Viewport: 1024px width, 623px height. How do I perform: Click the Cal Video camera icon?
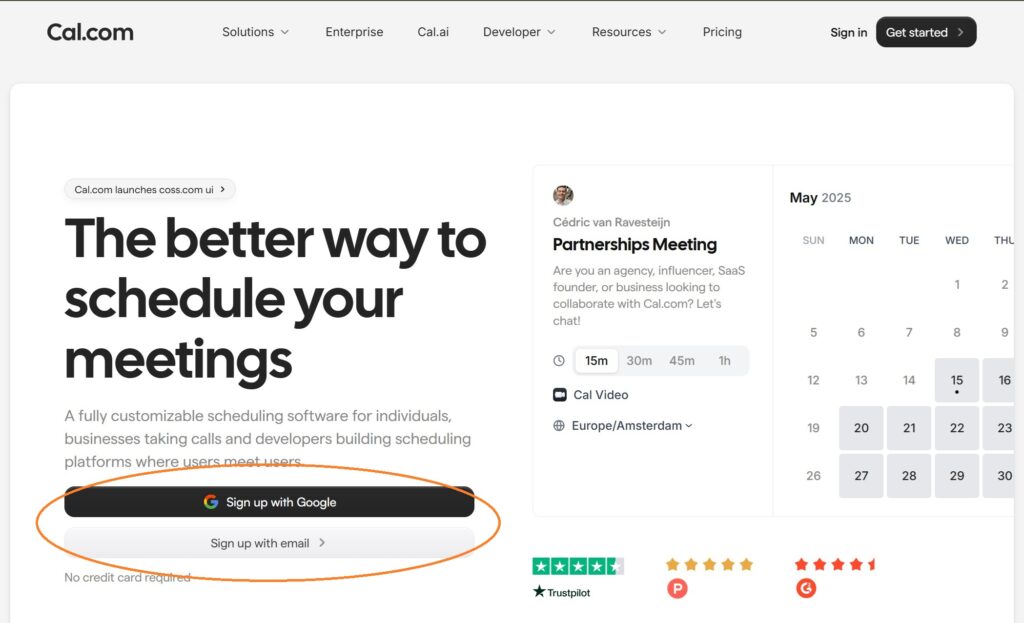click(x=560, y=395)
